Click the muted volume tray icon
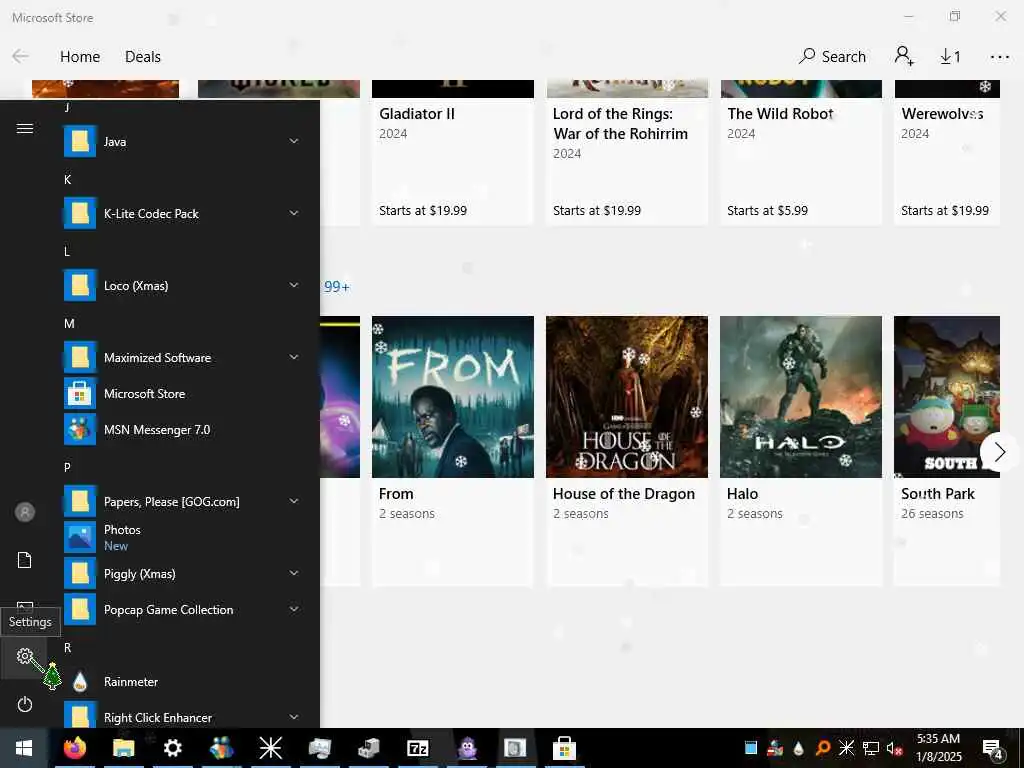This screenshot has width=1024, height=768. [x=893, y=748]
